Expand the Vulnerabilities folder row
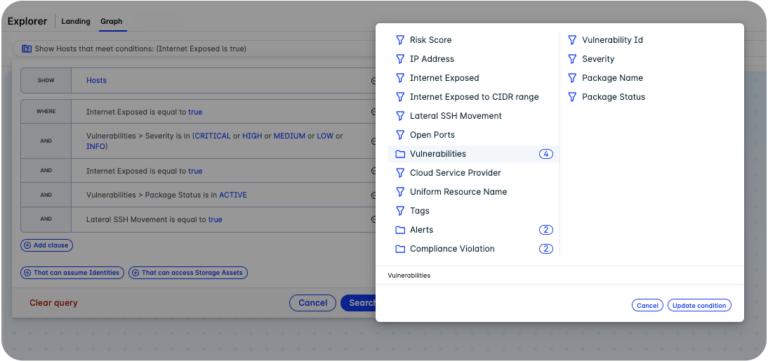 474,154
